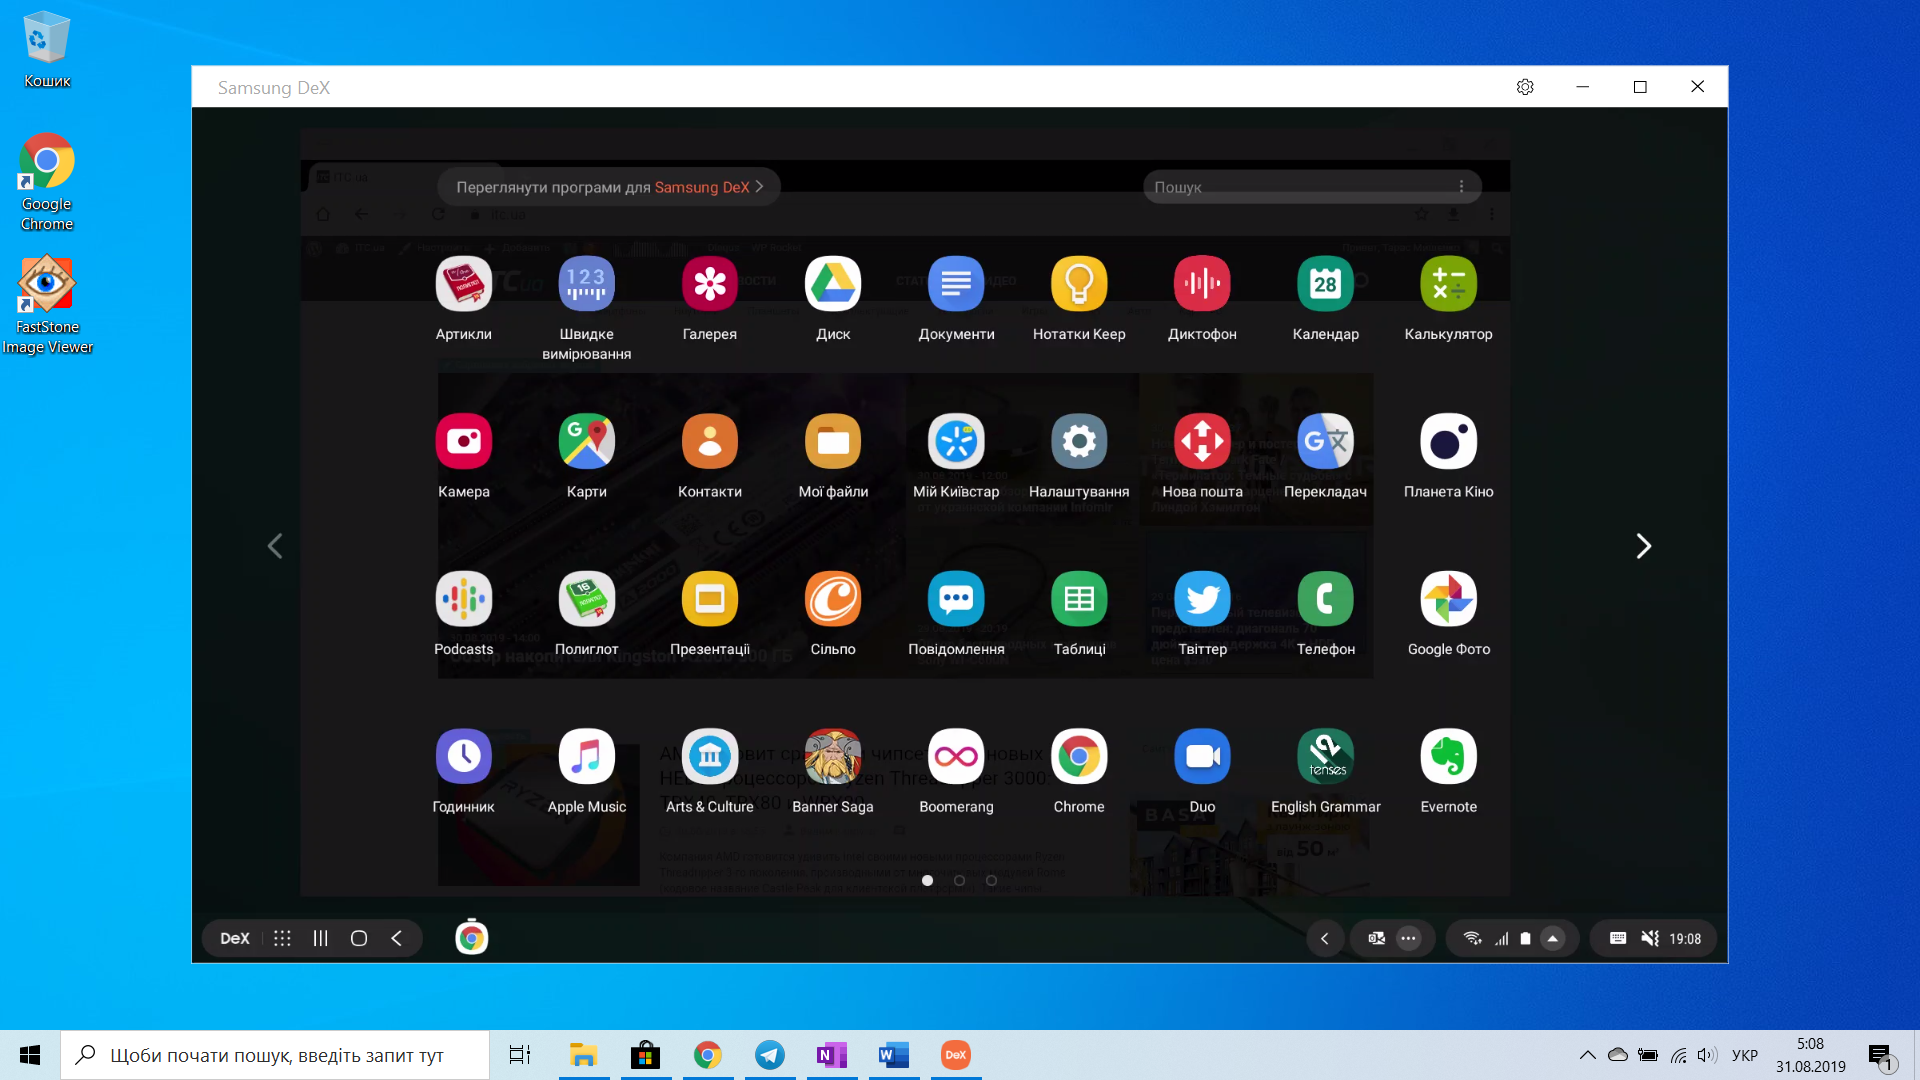The image size is (1920, 1080).
Task: Open the Контакти app
Action: click(x=709, y=441)
